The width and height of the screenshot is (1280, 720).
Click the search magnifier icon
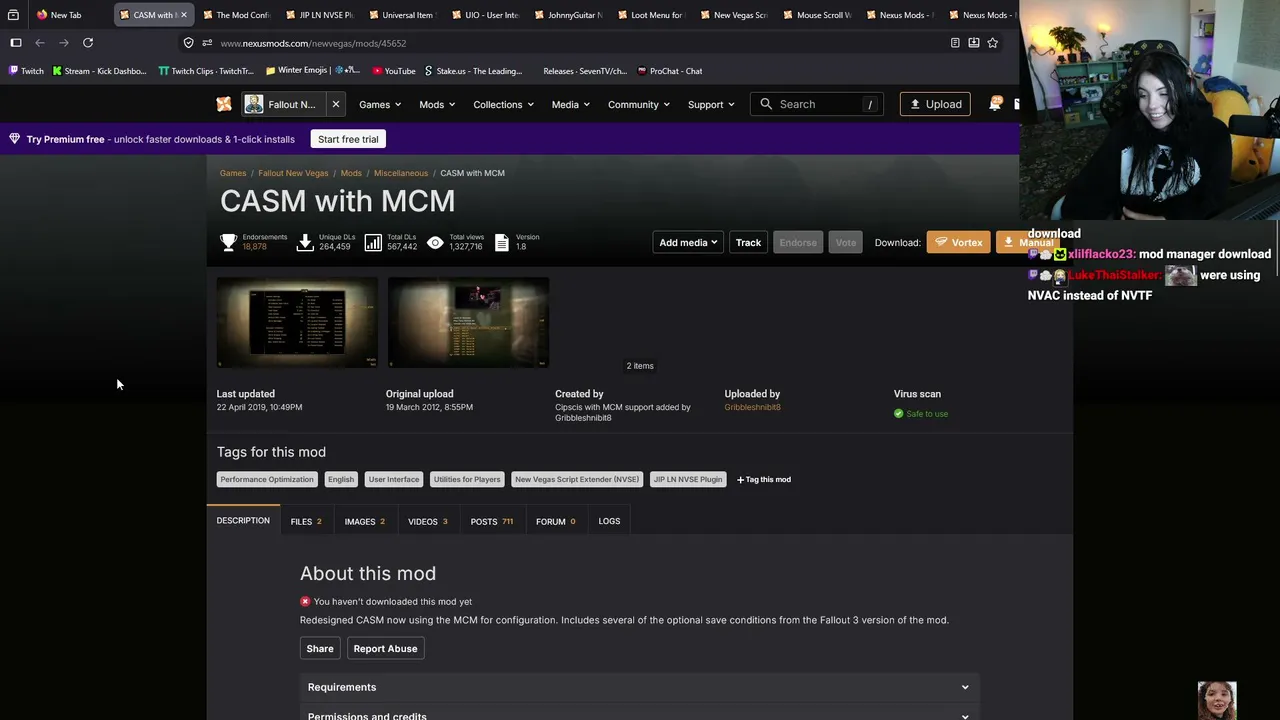[x=766, y=104]
